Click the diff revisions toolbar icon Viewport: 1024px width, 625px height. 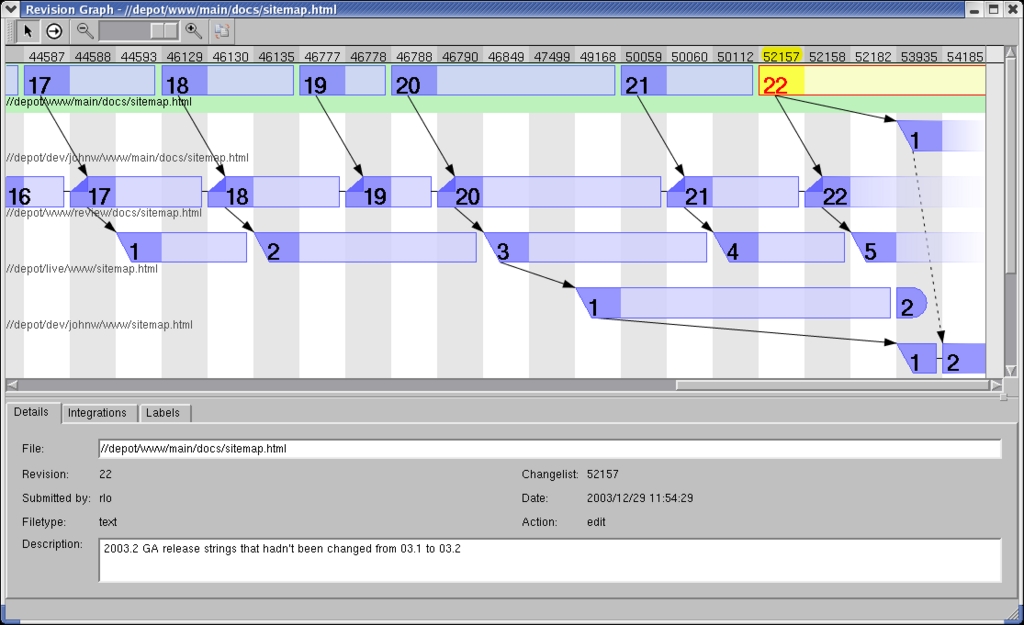[220, 31]
